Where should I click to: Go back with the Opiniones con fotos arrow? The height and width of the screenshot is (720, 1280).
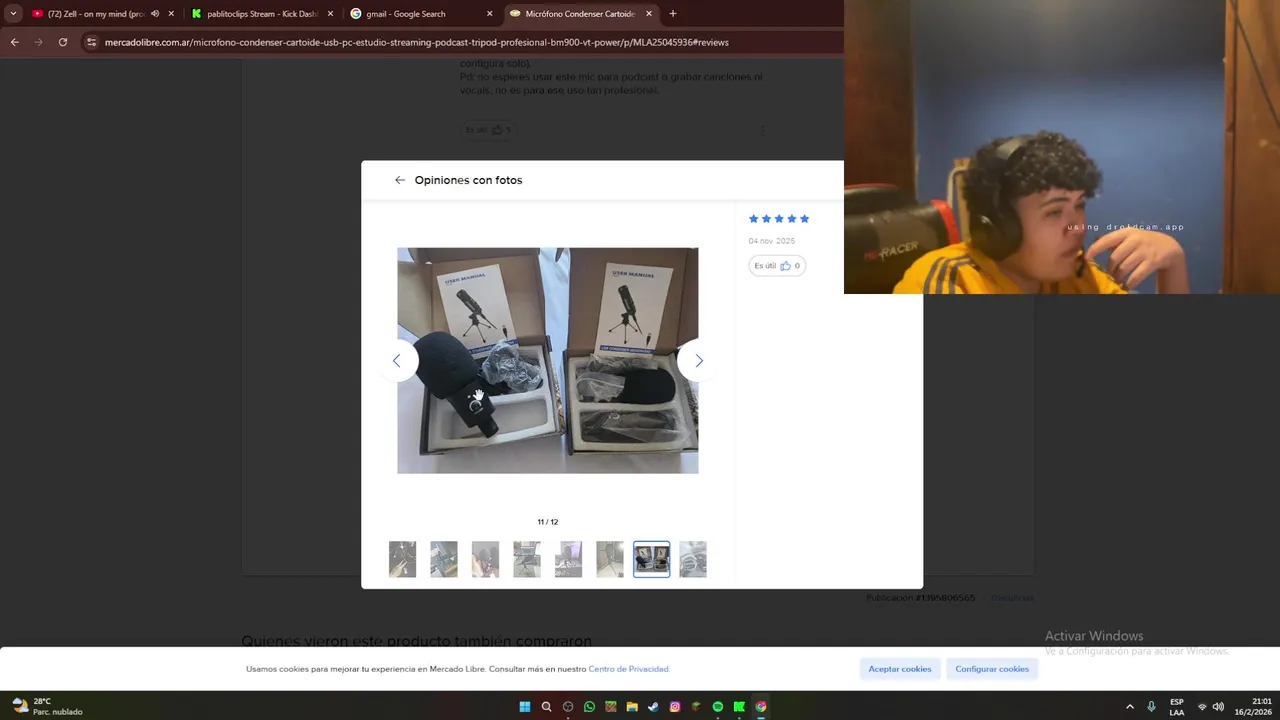tap(400, 180)
